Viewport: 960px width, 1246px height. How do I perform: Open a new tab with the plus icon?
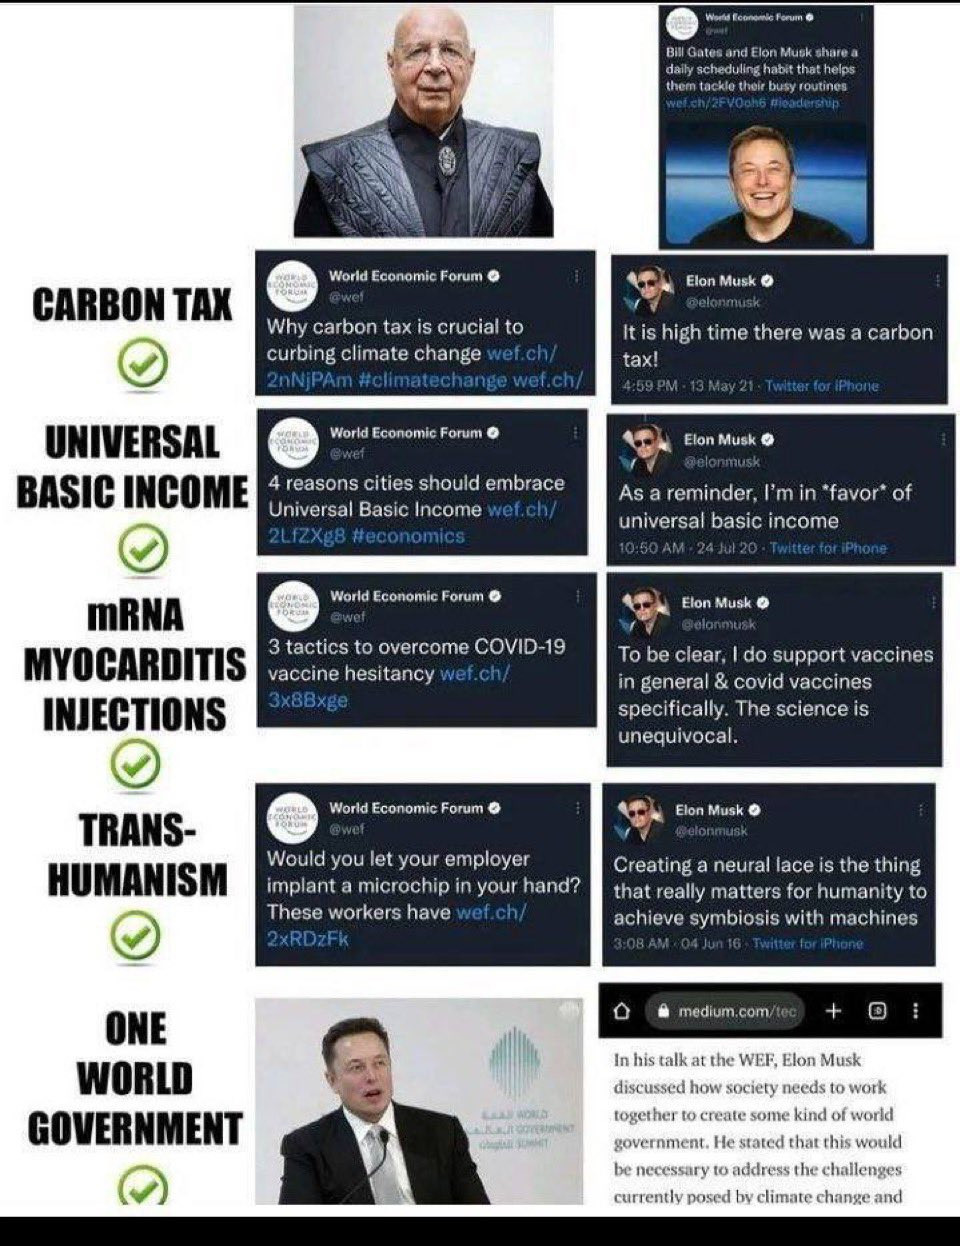click(832, 1011)
